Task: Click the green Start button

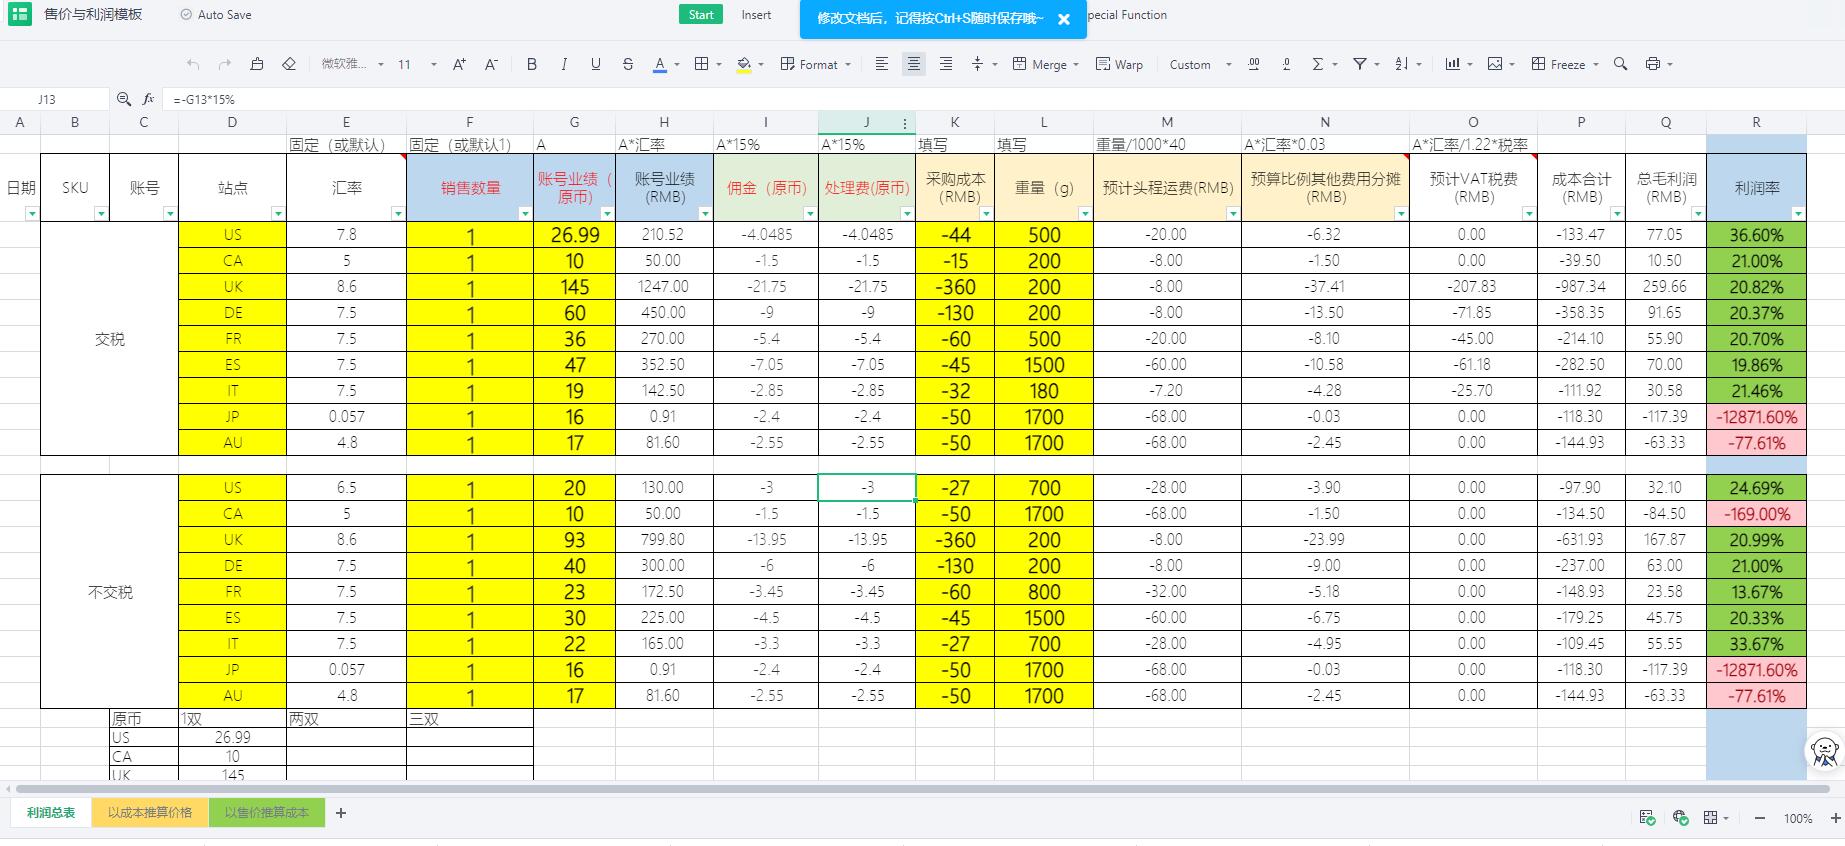Action: (x=701, y=15)
